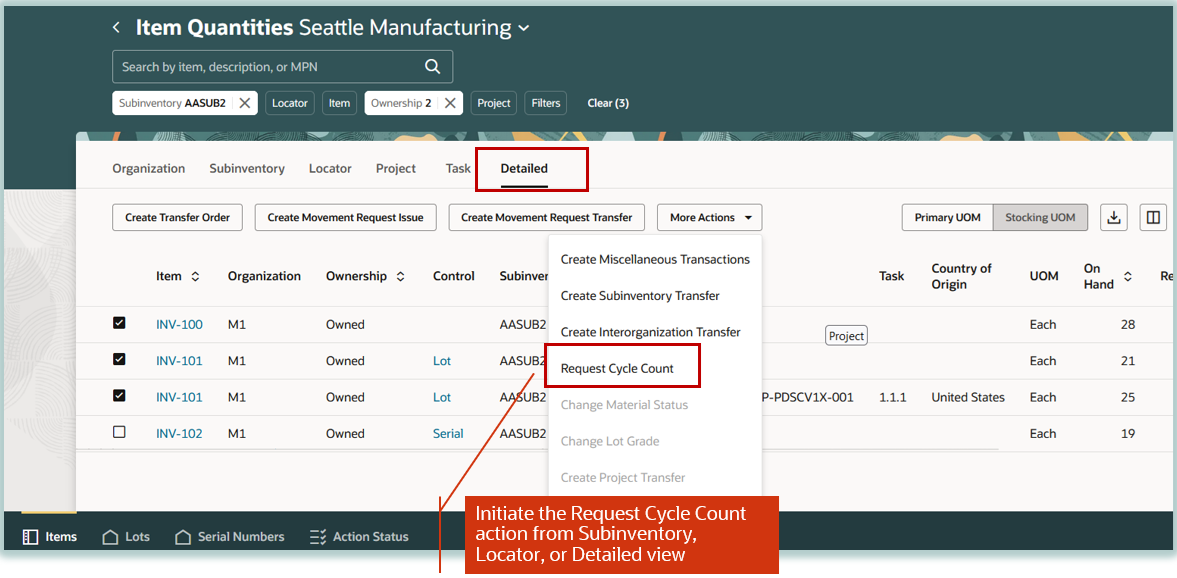Select the Stocking UOM toggle

1040,218
